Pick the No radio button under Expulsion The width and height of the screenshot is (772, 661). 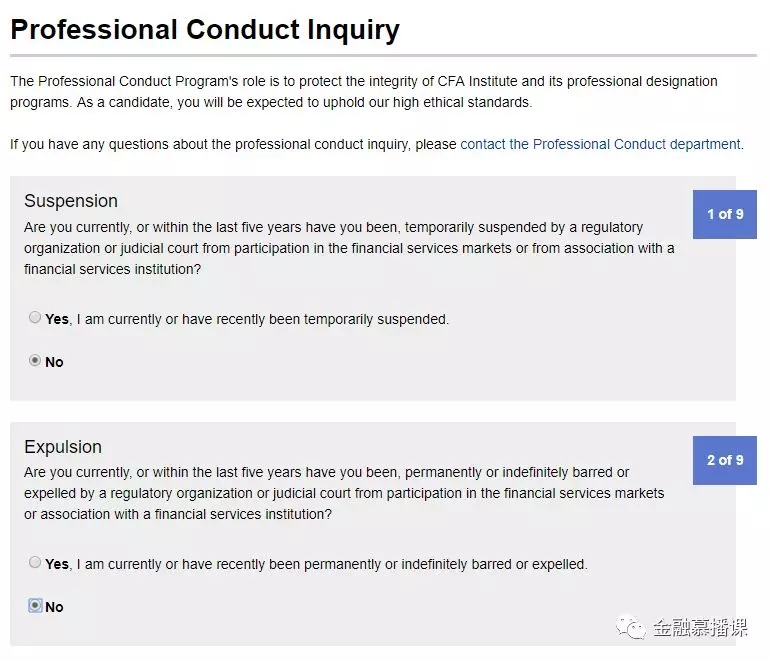pos(35,606)
